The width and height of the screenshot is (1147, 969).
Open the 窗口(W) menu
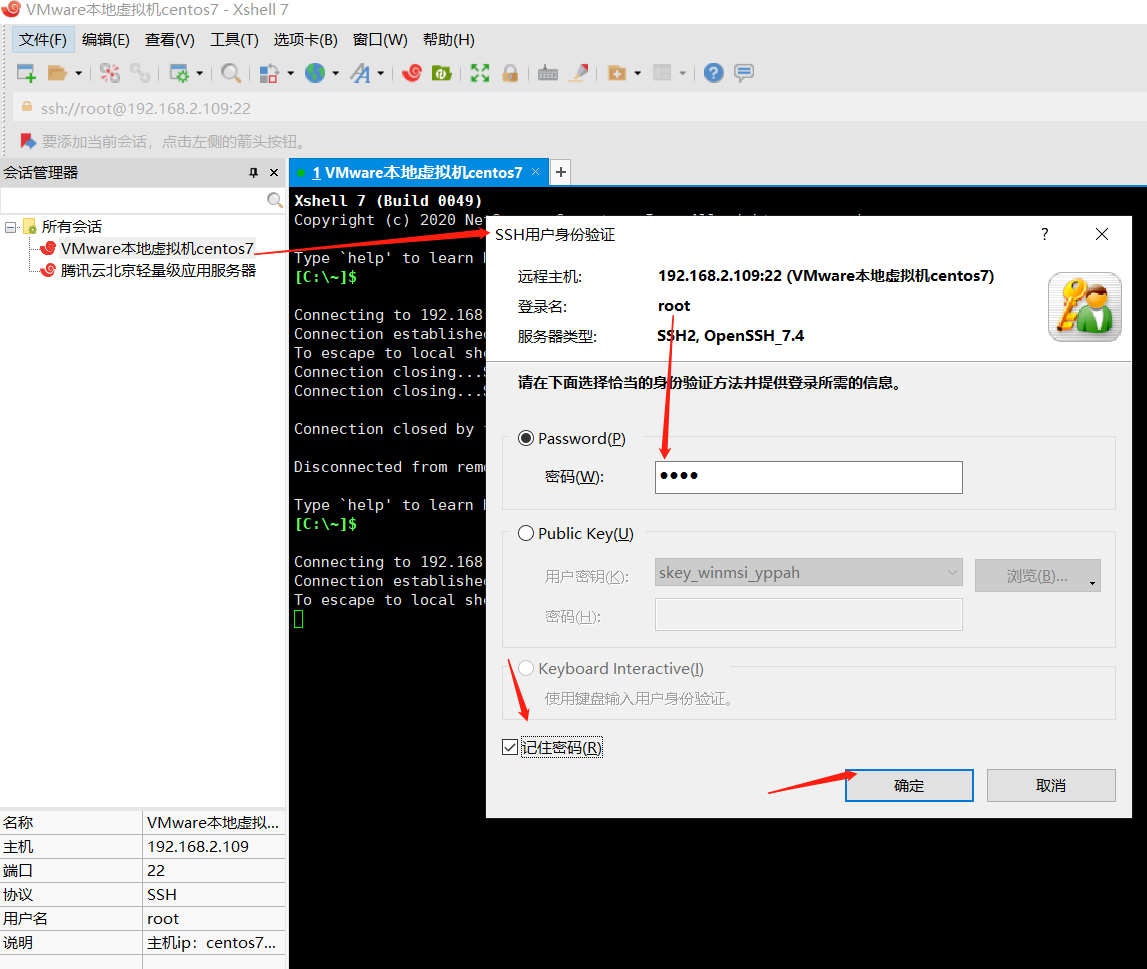tap(380, 39)
